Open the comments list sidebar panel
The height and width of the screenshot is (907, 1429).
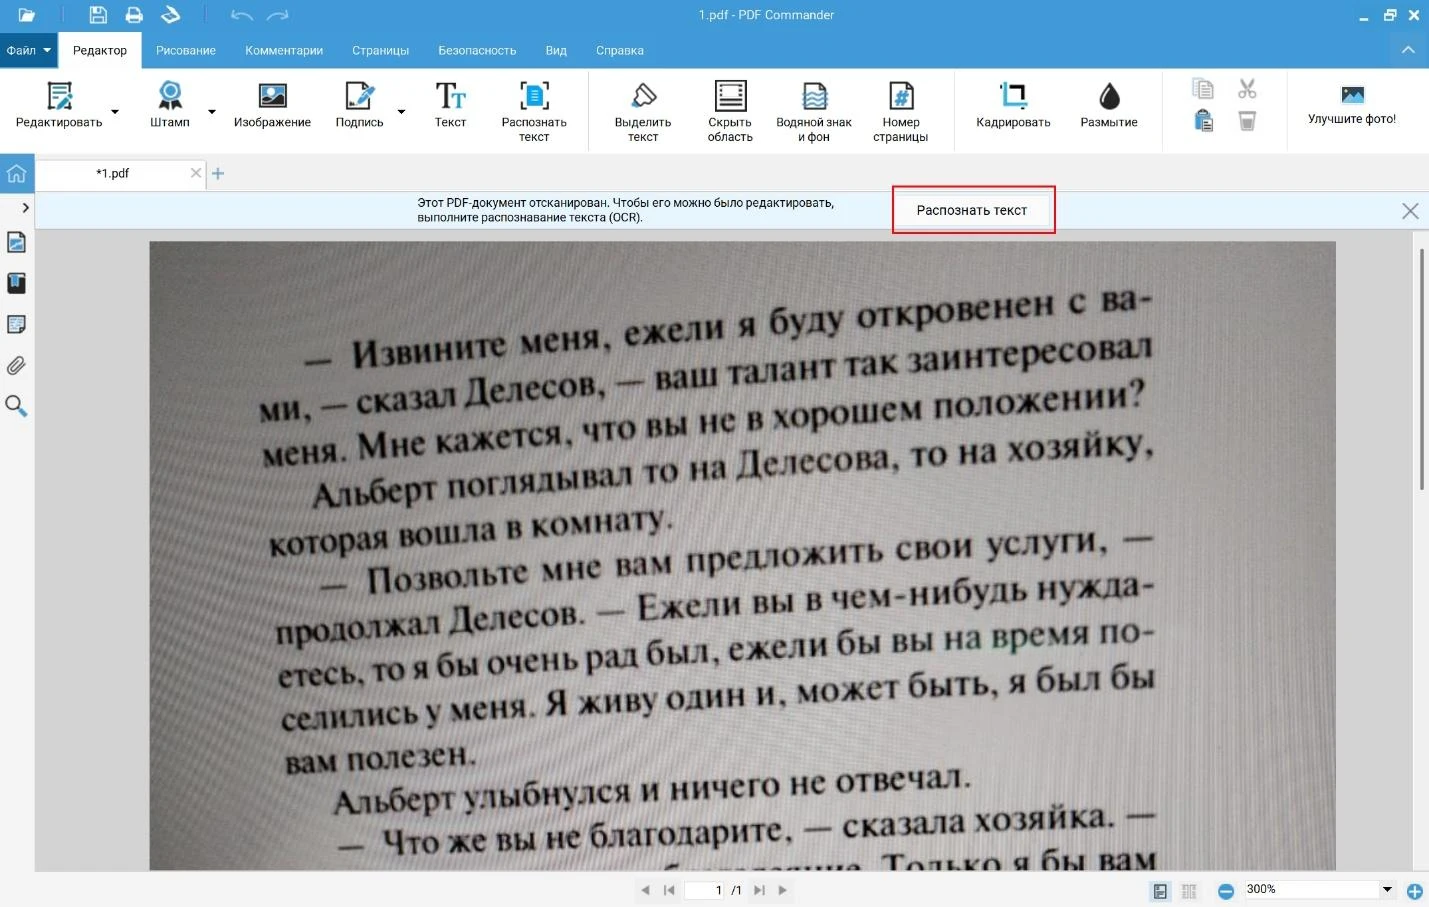click(x=16, y=324)
